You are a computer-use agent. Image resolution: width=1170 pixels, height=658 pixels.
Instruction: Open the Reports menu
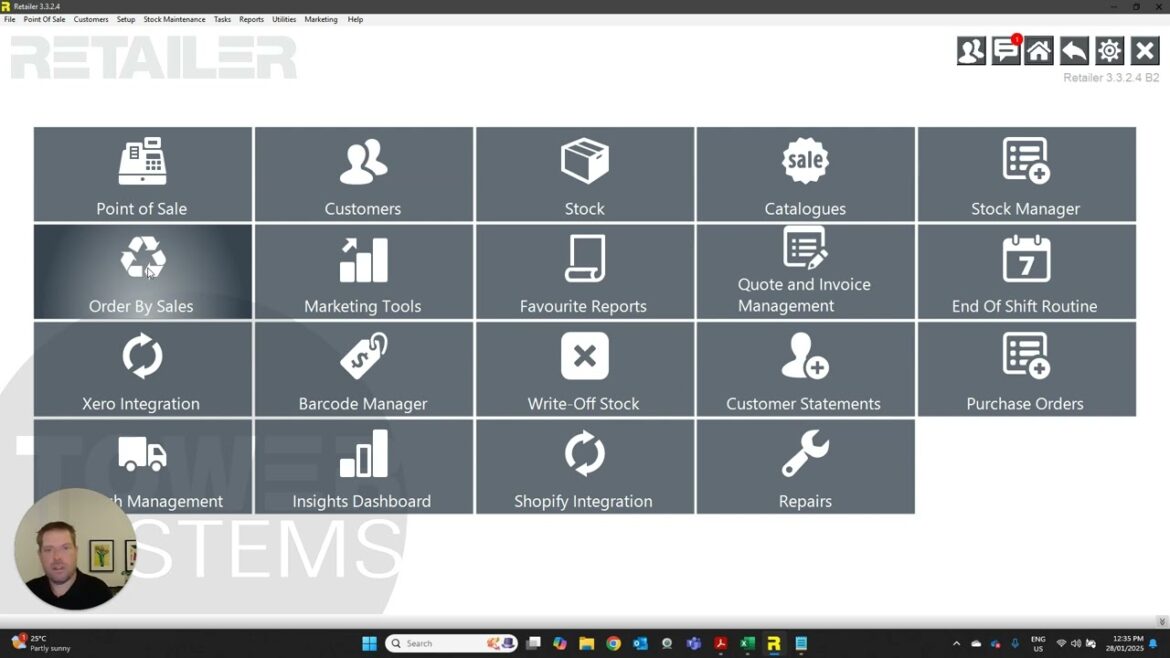tap(251, 18)
